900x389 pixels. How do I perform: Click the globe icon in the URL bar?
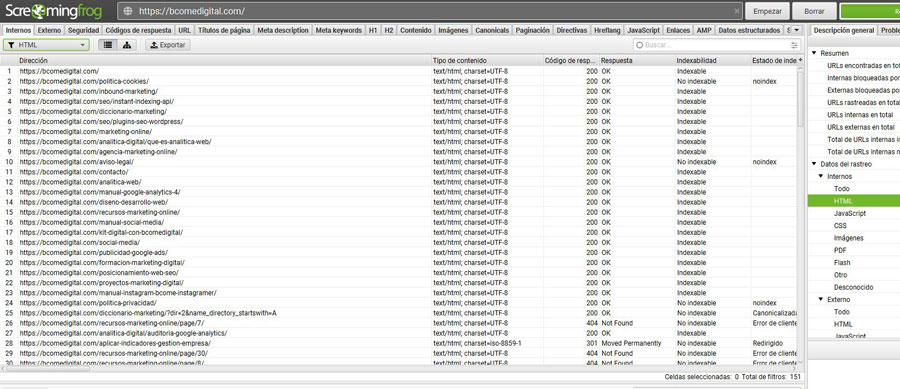click(x=128, y=11)
